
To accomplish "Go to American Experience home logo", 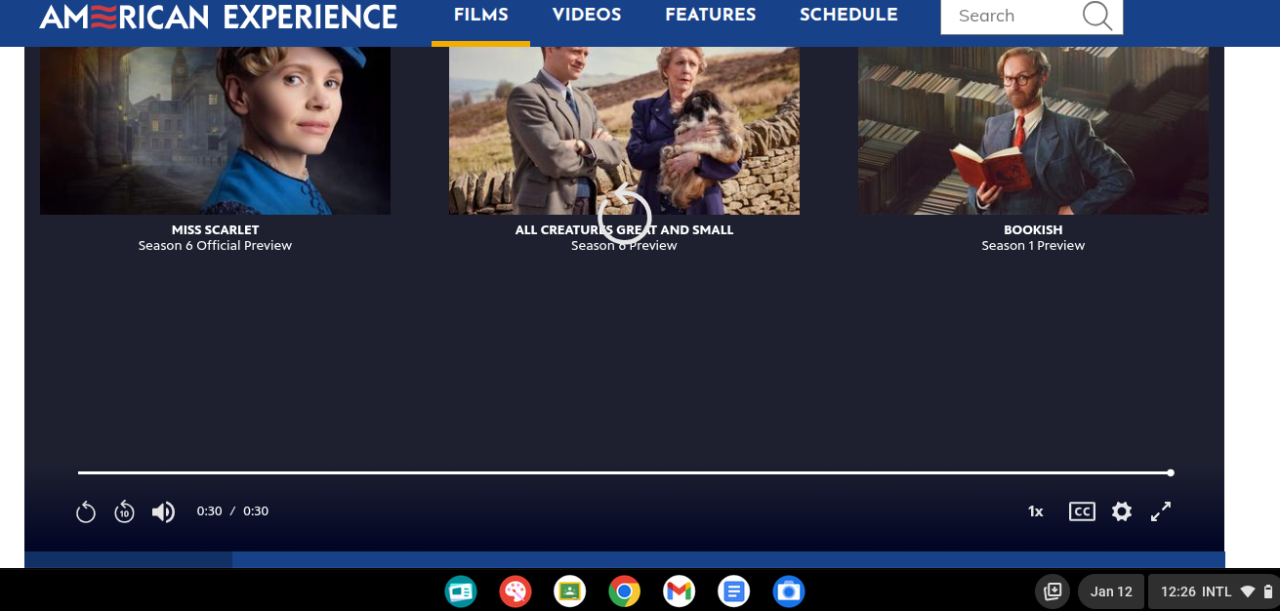I will [x=218, y=17].
